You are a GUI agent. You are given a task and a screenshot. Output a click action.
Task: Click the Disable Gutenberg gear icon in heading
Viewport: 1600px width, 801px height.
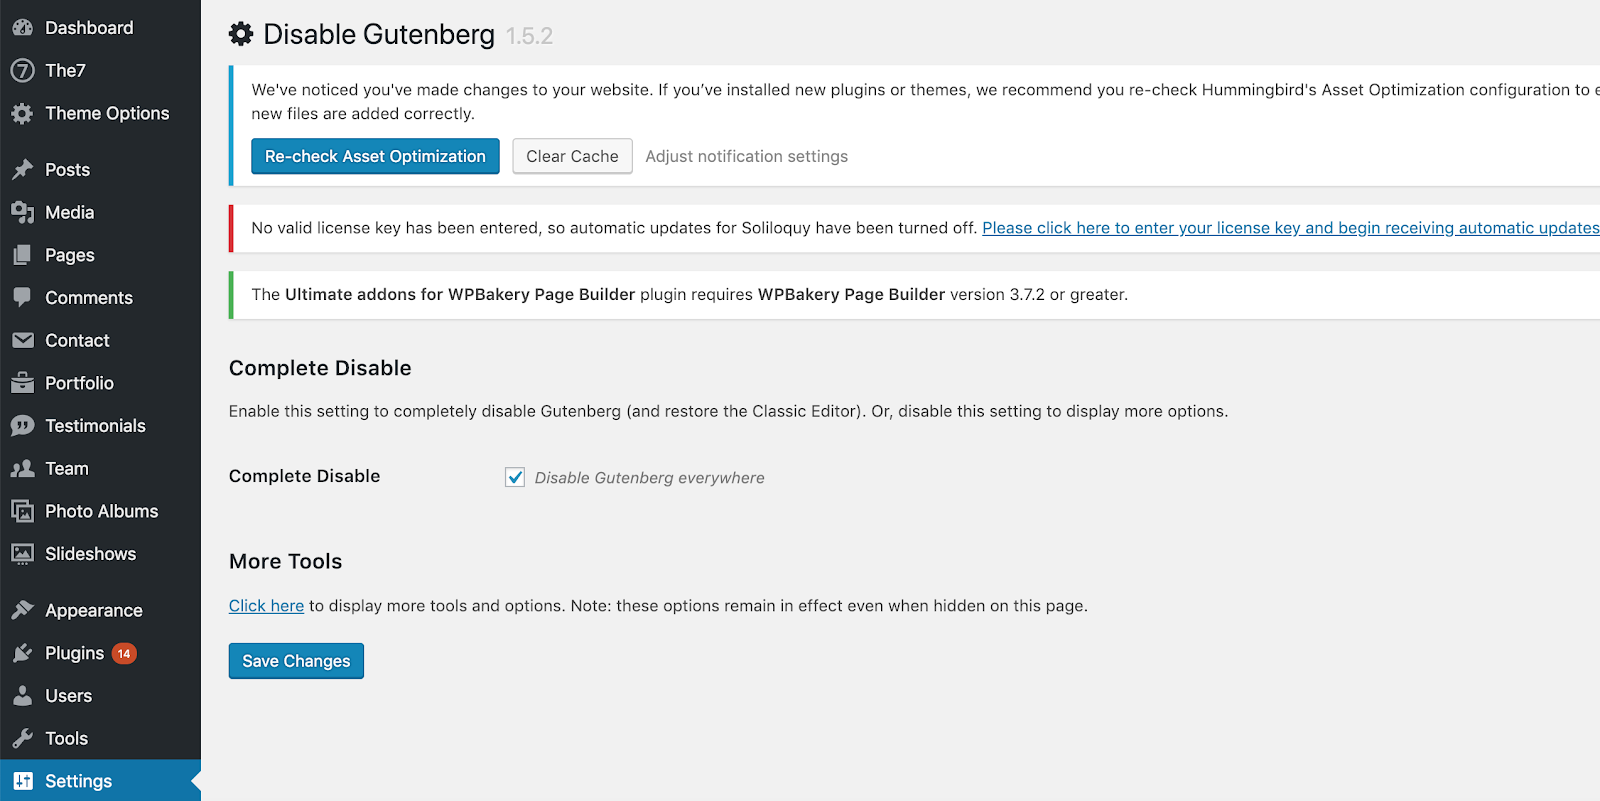tap(241, 34)
